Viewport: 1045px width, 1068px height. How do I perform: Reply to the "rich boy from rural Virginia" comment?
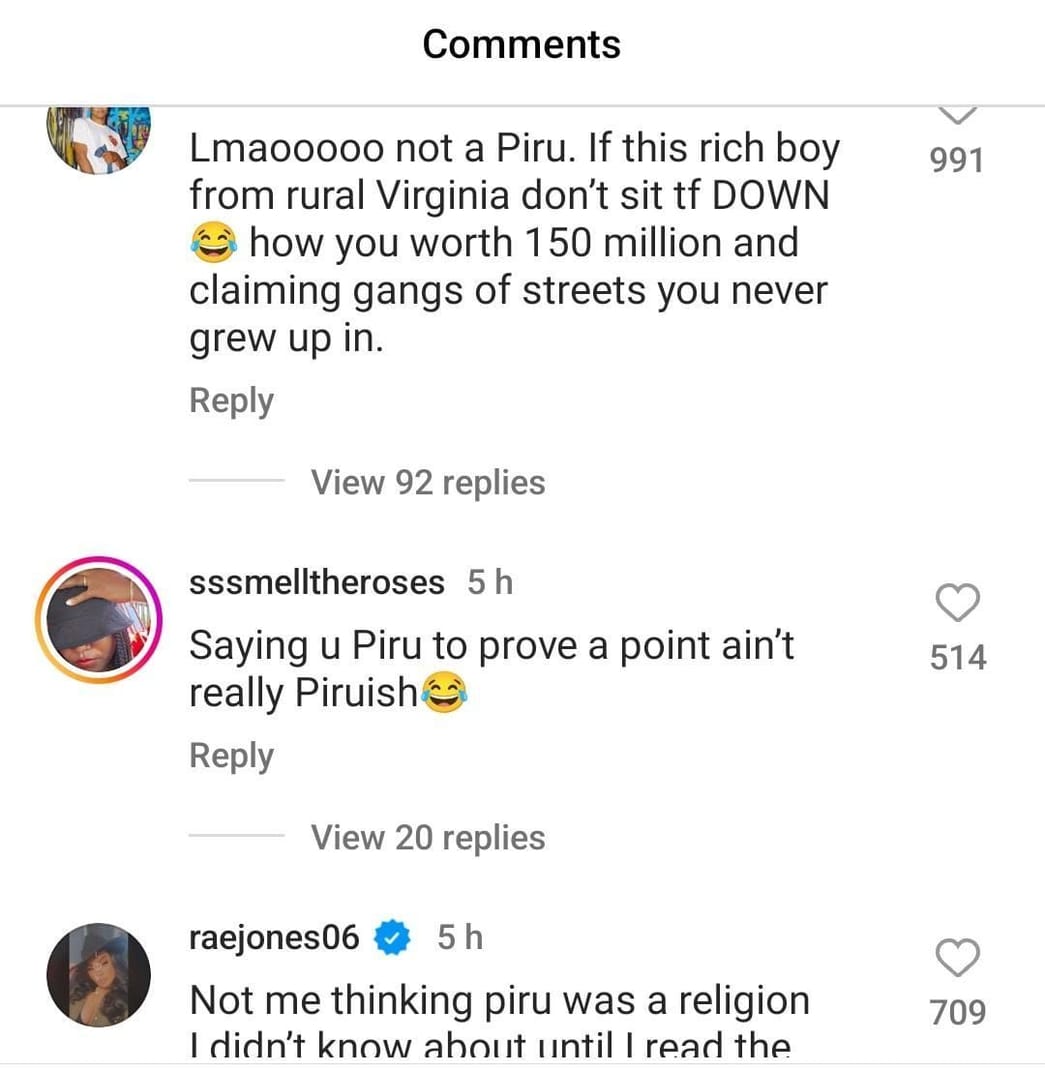pos(231,401)
